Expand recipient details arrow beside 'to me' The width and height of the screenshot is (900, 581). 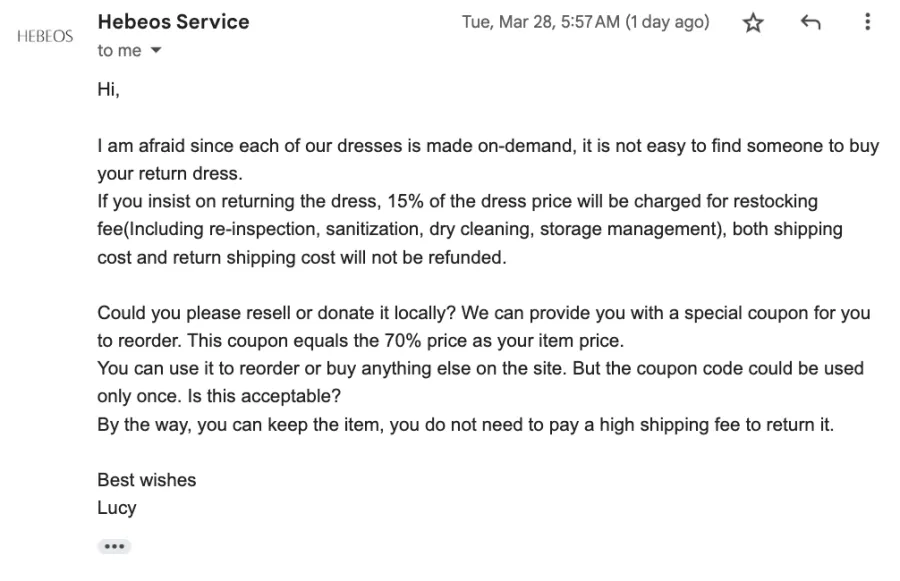tap(156, 51)
